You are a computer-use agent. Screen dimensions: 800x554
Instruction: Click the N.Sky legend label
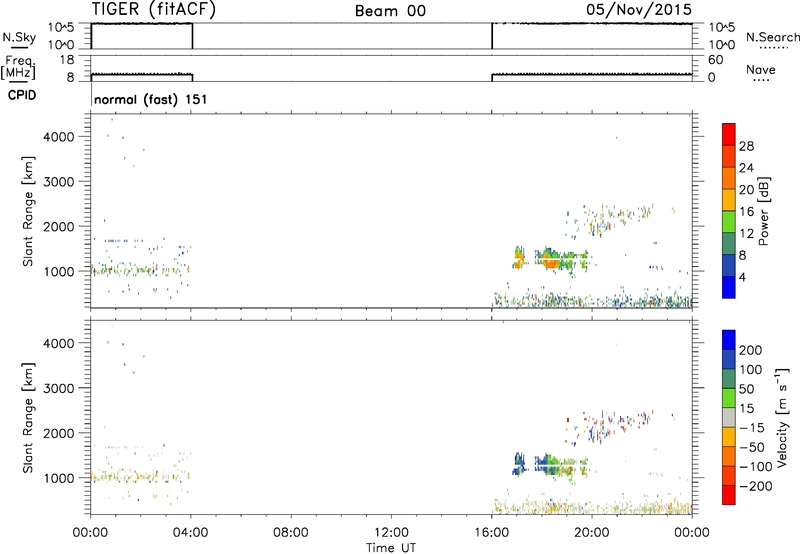click(x=19, y=37)
